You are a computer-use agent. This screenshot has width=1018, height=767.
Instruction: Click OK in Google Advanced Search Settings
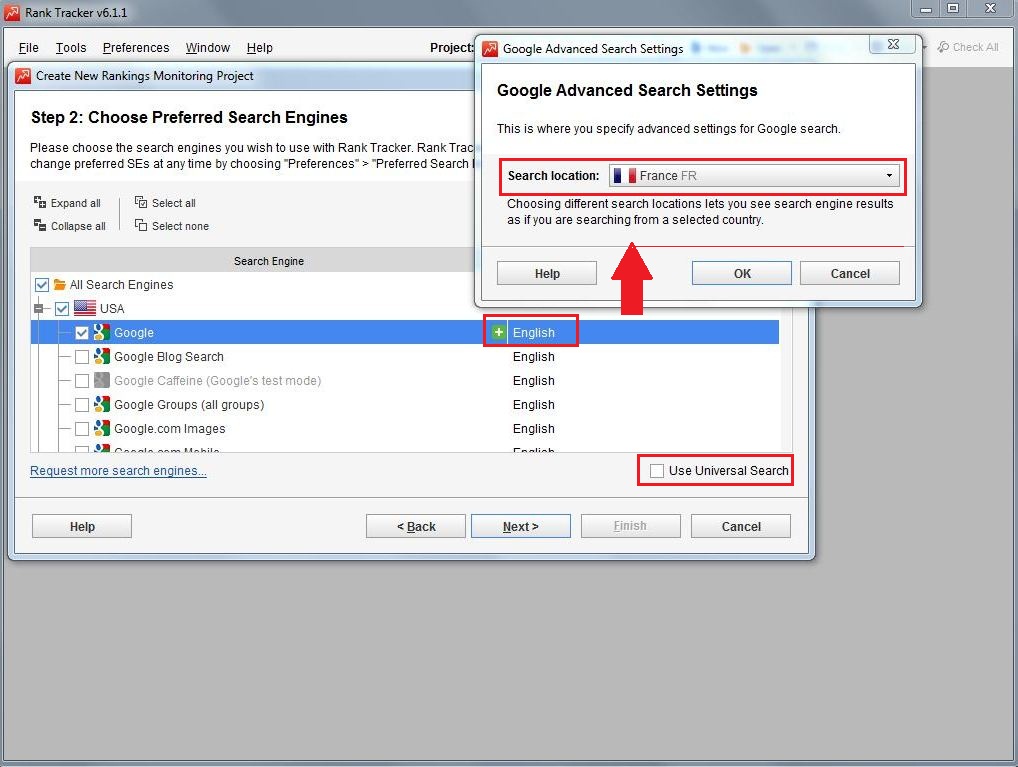tap(741, 273)
